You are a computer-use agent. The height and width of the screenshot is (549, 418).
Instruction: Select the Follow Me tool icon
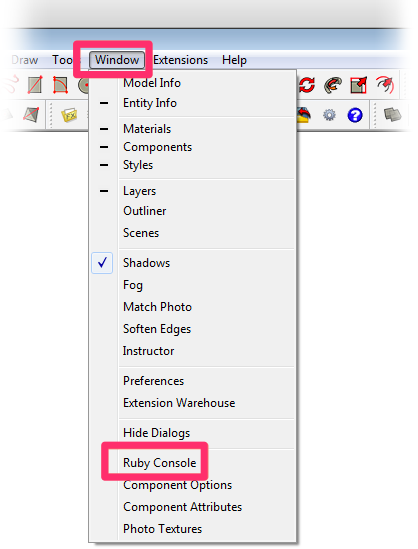pos(333,85)
